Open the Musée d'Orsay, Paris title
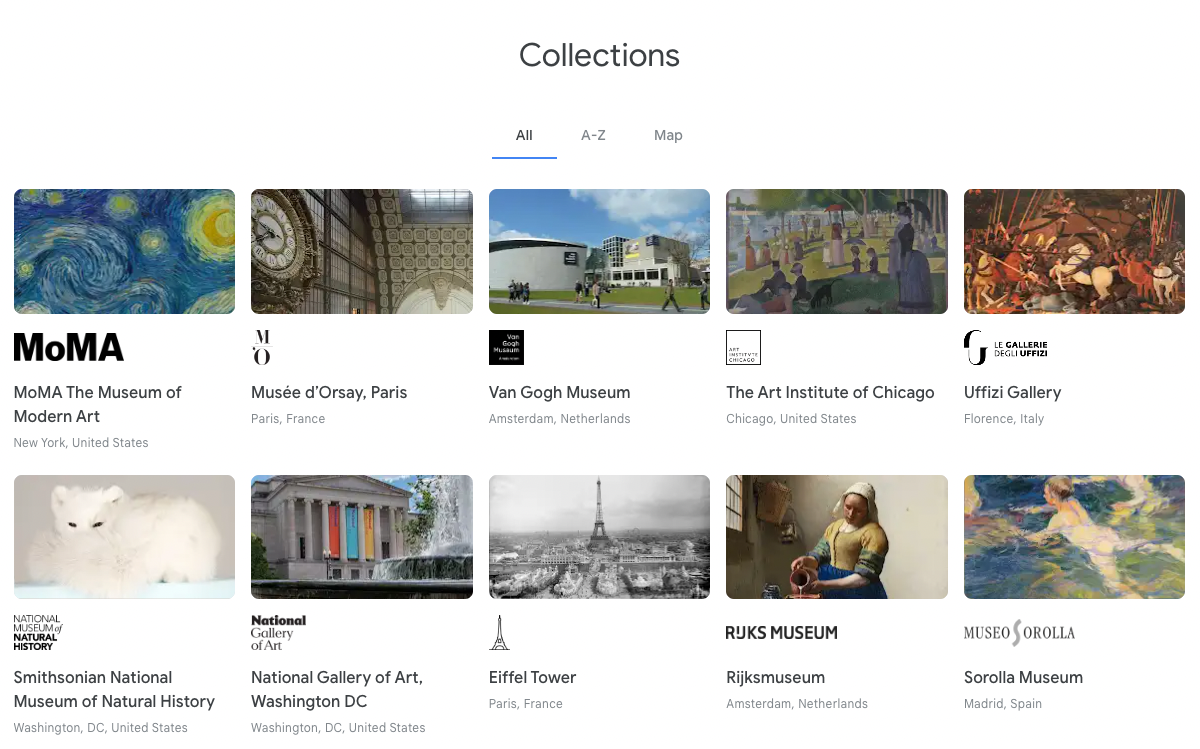The image size is (1200, 749). [329, 392]
